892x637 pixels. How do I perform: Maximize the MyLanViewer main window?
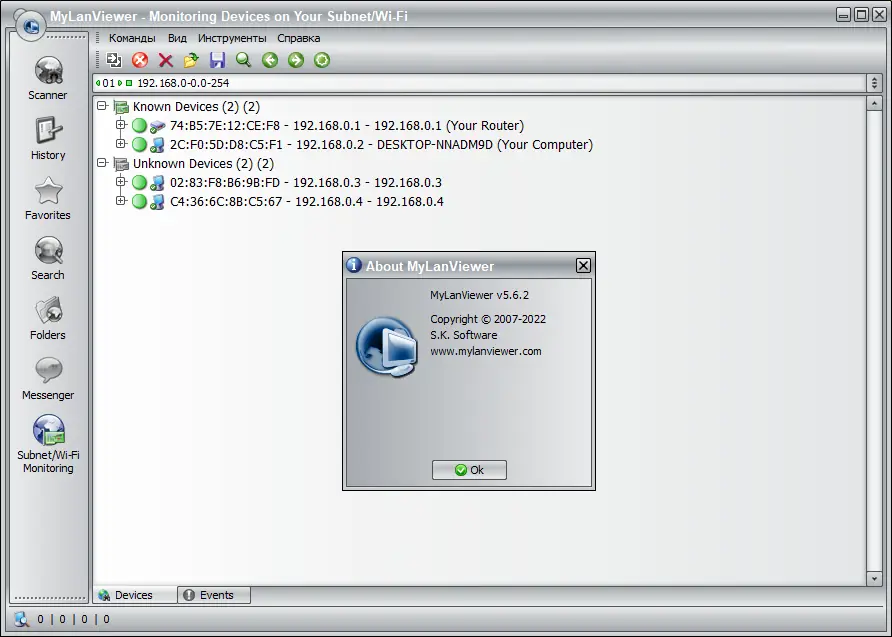point(862,15)
